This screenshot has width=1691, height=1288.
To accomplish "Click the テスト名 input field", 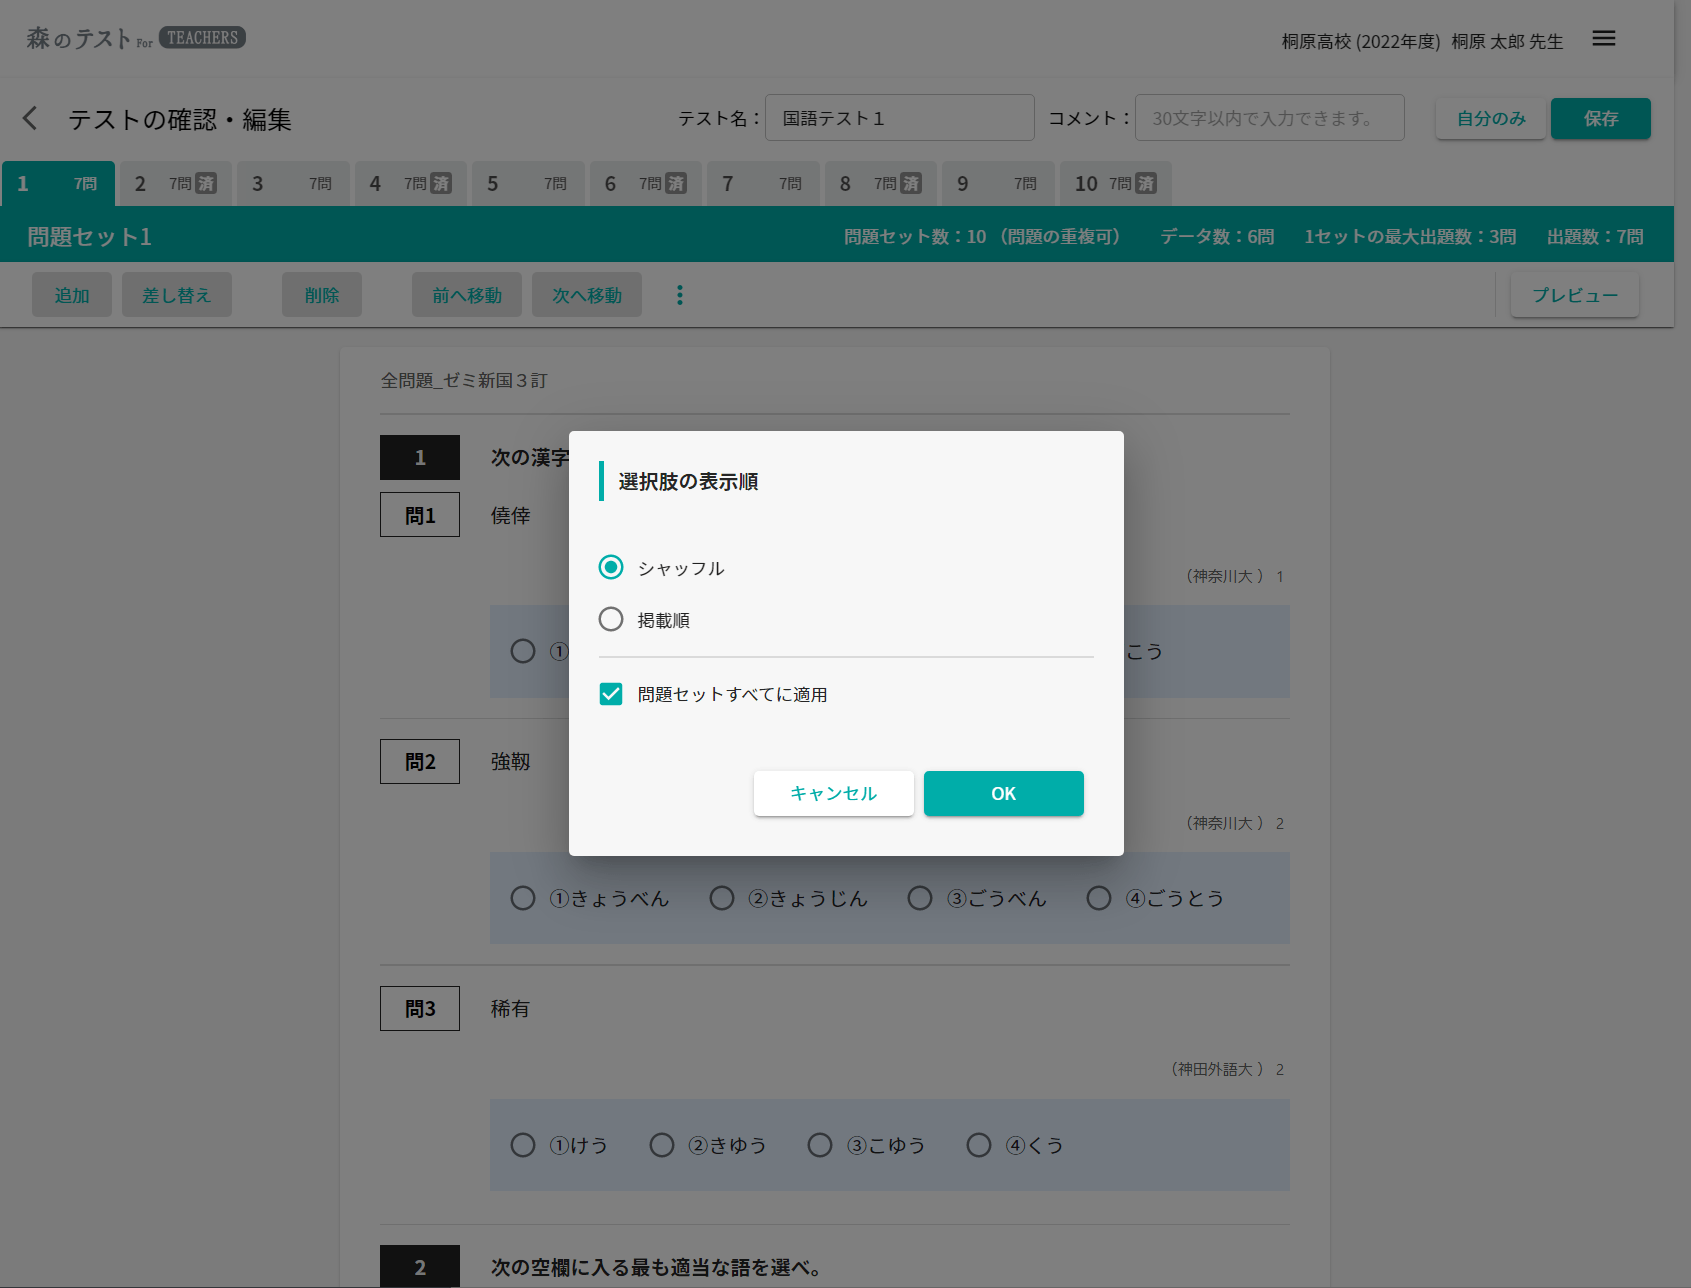I will [x=899, y=118].
